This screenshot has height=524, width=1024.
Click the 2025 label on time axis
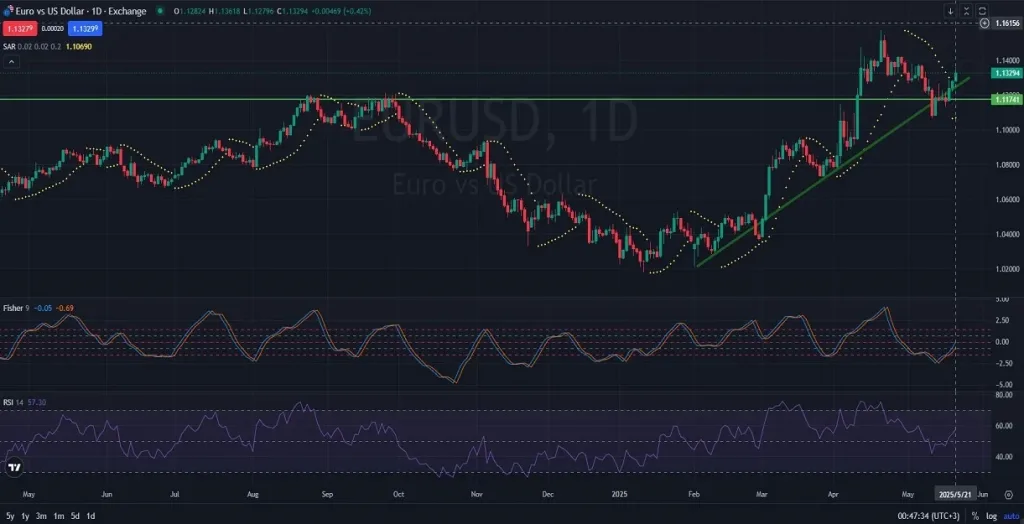click(x=618, y=495)
